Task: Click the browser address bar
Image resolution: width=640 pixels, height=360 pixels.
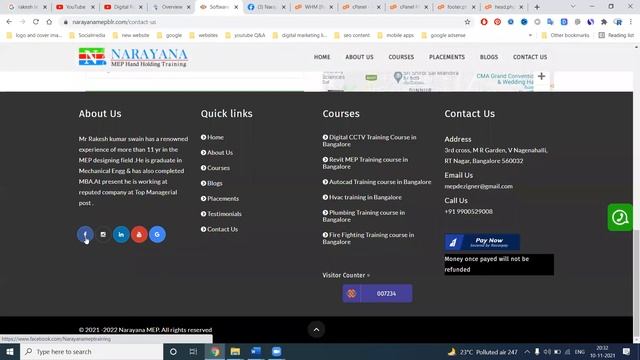Action: pos(261,22)
